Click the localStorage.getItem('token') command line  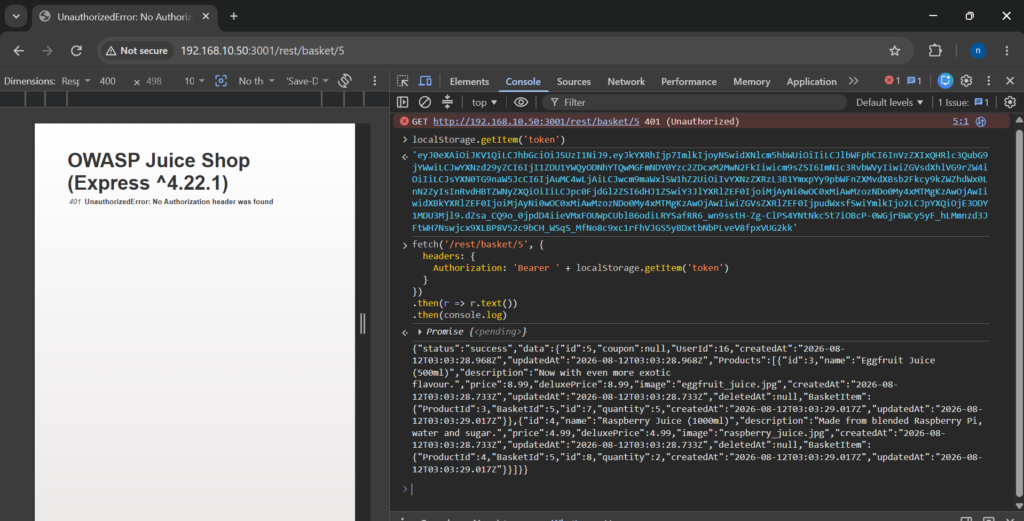(x=488, y=140)
